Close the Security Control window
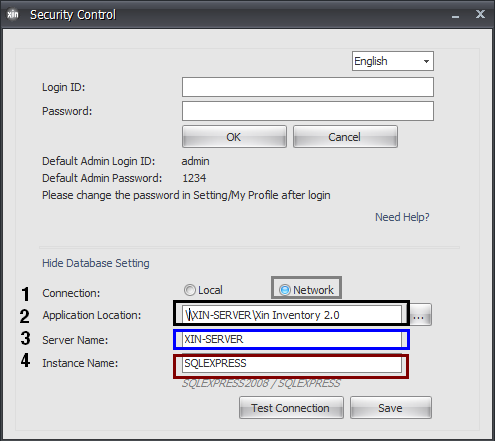495x441 pixels. click(480, 14)
